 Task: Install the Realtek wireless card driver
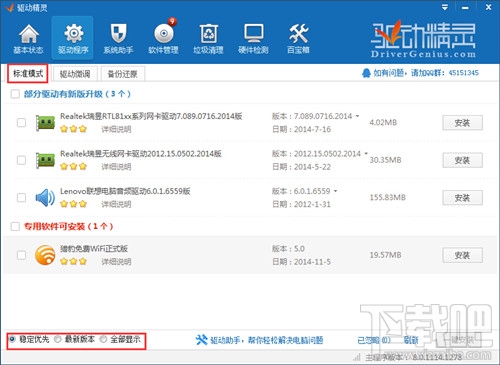[x=462, y=160]
